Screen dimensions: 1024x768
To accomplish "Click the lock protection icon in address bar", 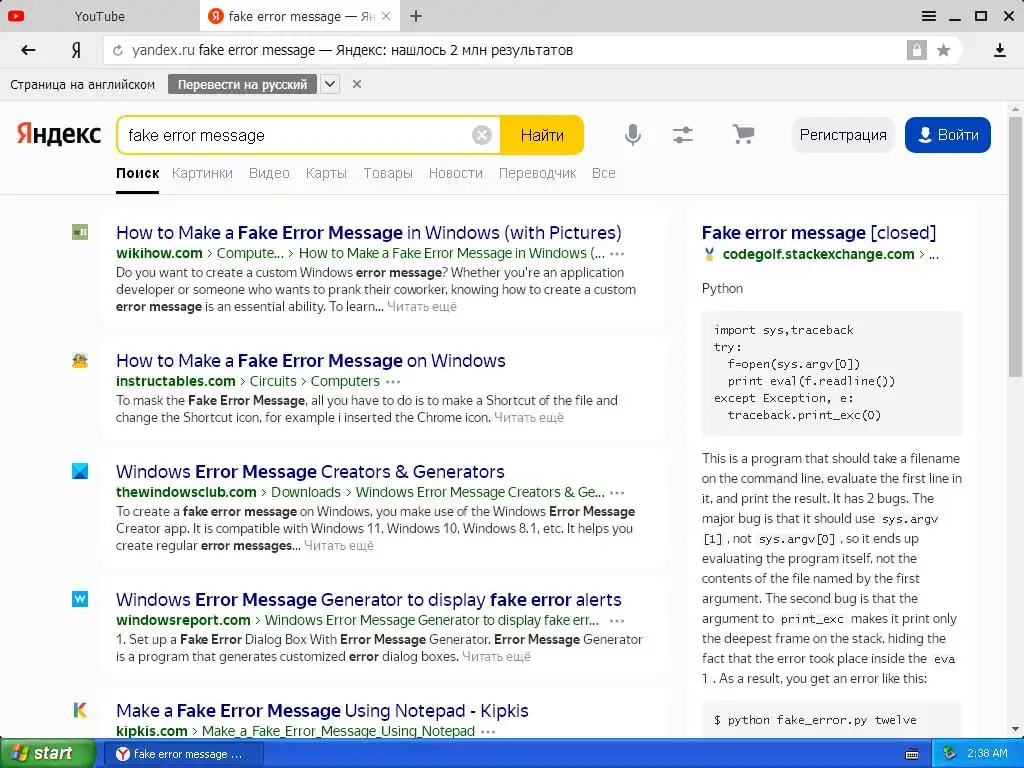I will 916,50.
